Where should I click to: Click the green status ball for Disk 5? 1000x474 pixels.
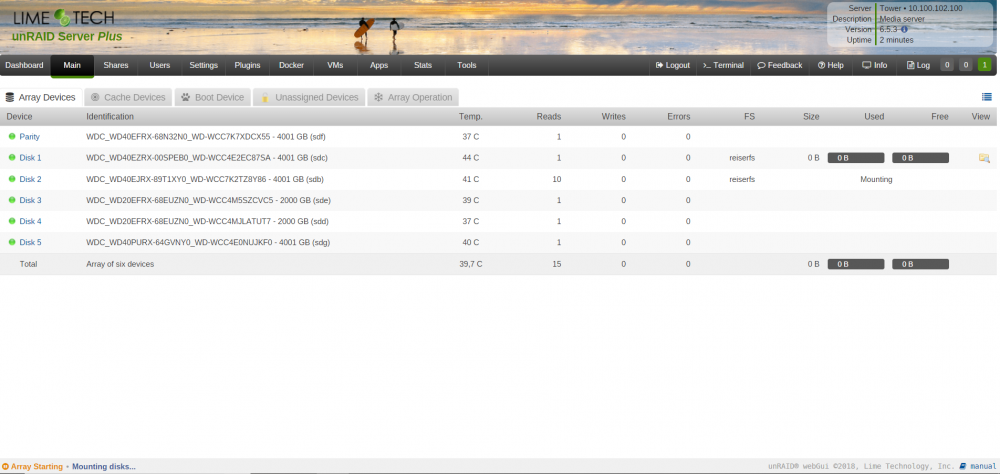[11, 242]
